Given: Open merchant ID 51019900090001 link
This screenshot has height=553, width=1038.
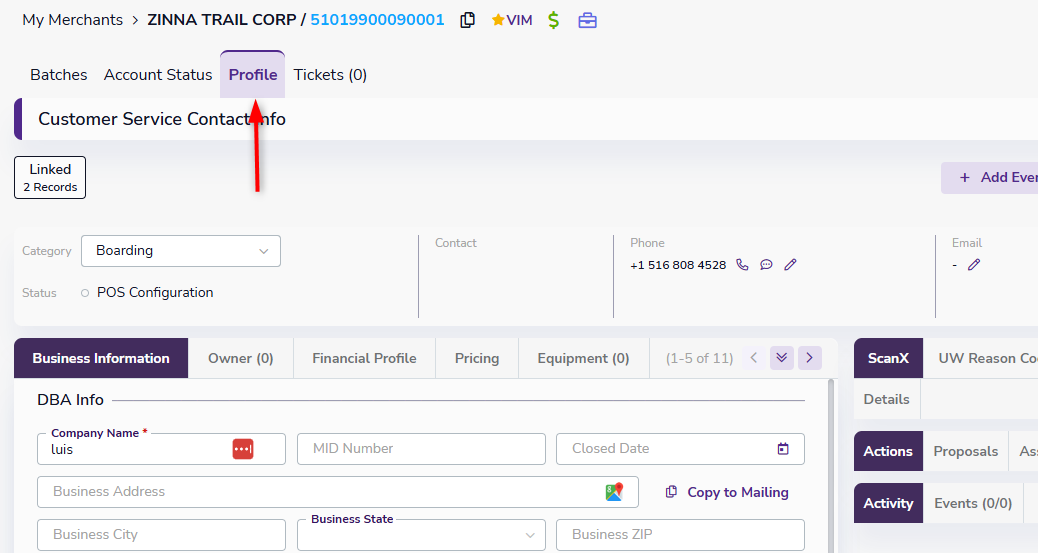Looking at the screenshot, I should (x=377, y=20).
